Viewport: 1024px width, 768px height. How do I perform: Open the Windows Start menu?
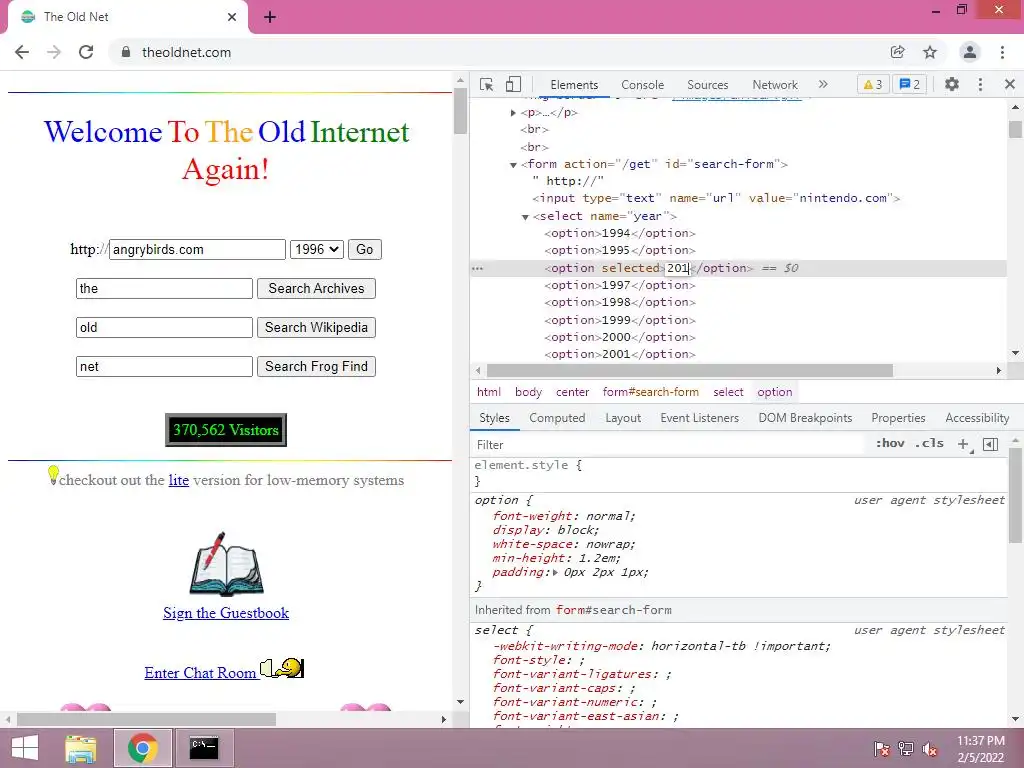click(x=25, y=748)
